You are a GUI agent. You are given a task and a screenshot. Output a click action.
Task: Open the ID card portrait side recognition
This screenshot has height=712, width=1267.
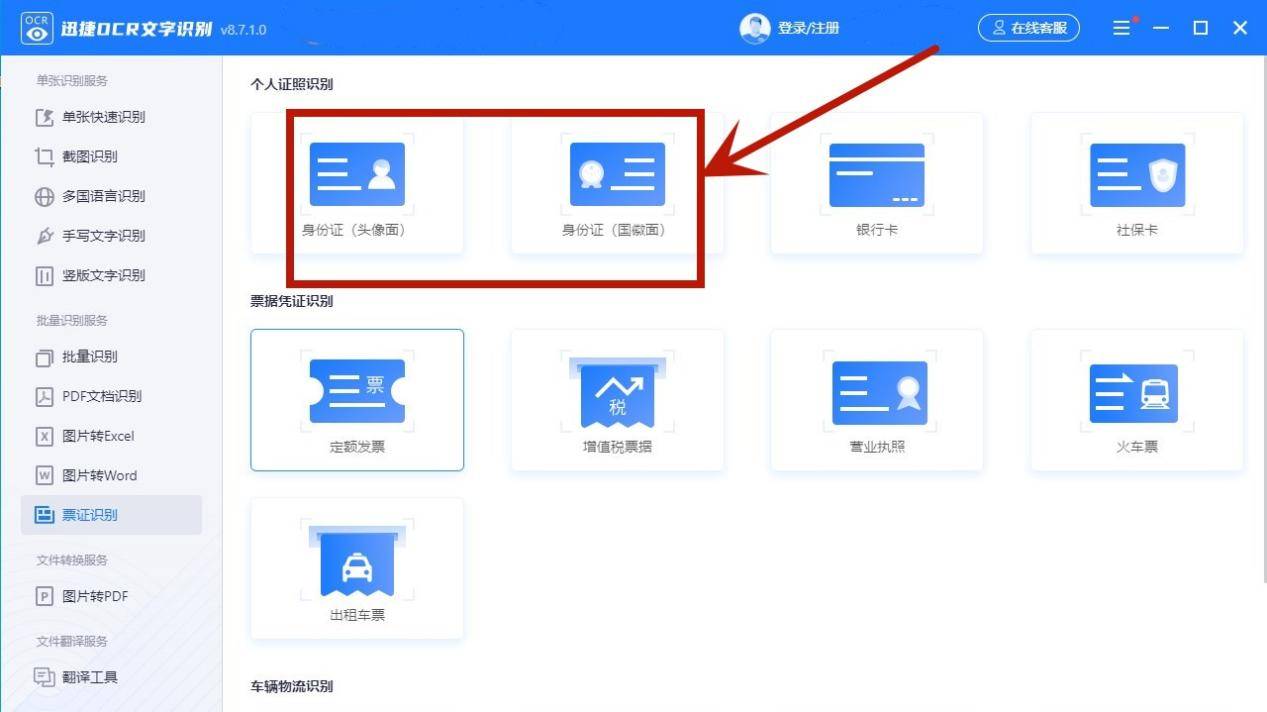tap(357, 175)
